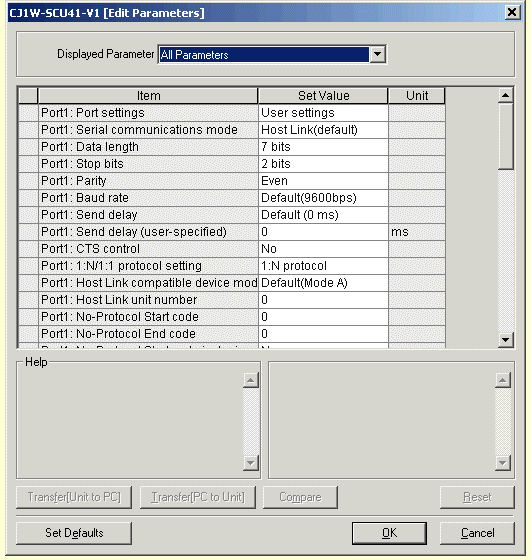Close the Edit Parameters dialog
Viewport: 531px width, 560px height.
coord(512,12)
